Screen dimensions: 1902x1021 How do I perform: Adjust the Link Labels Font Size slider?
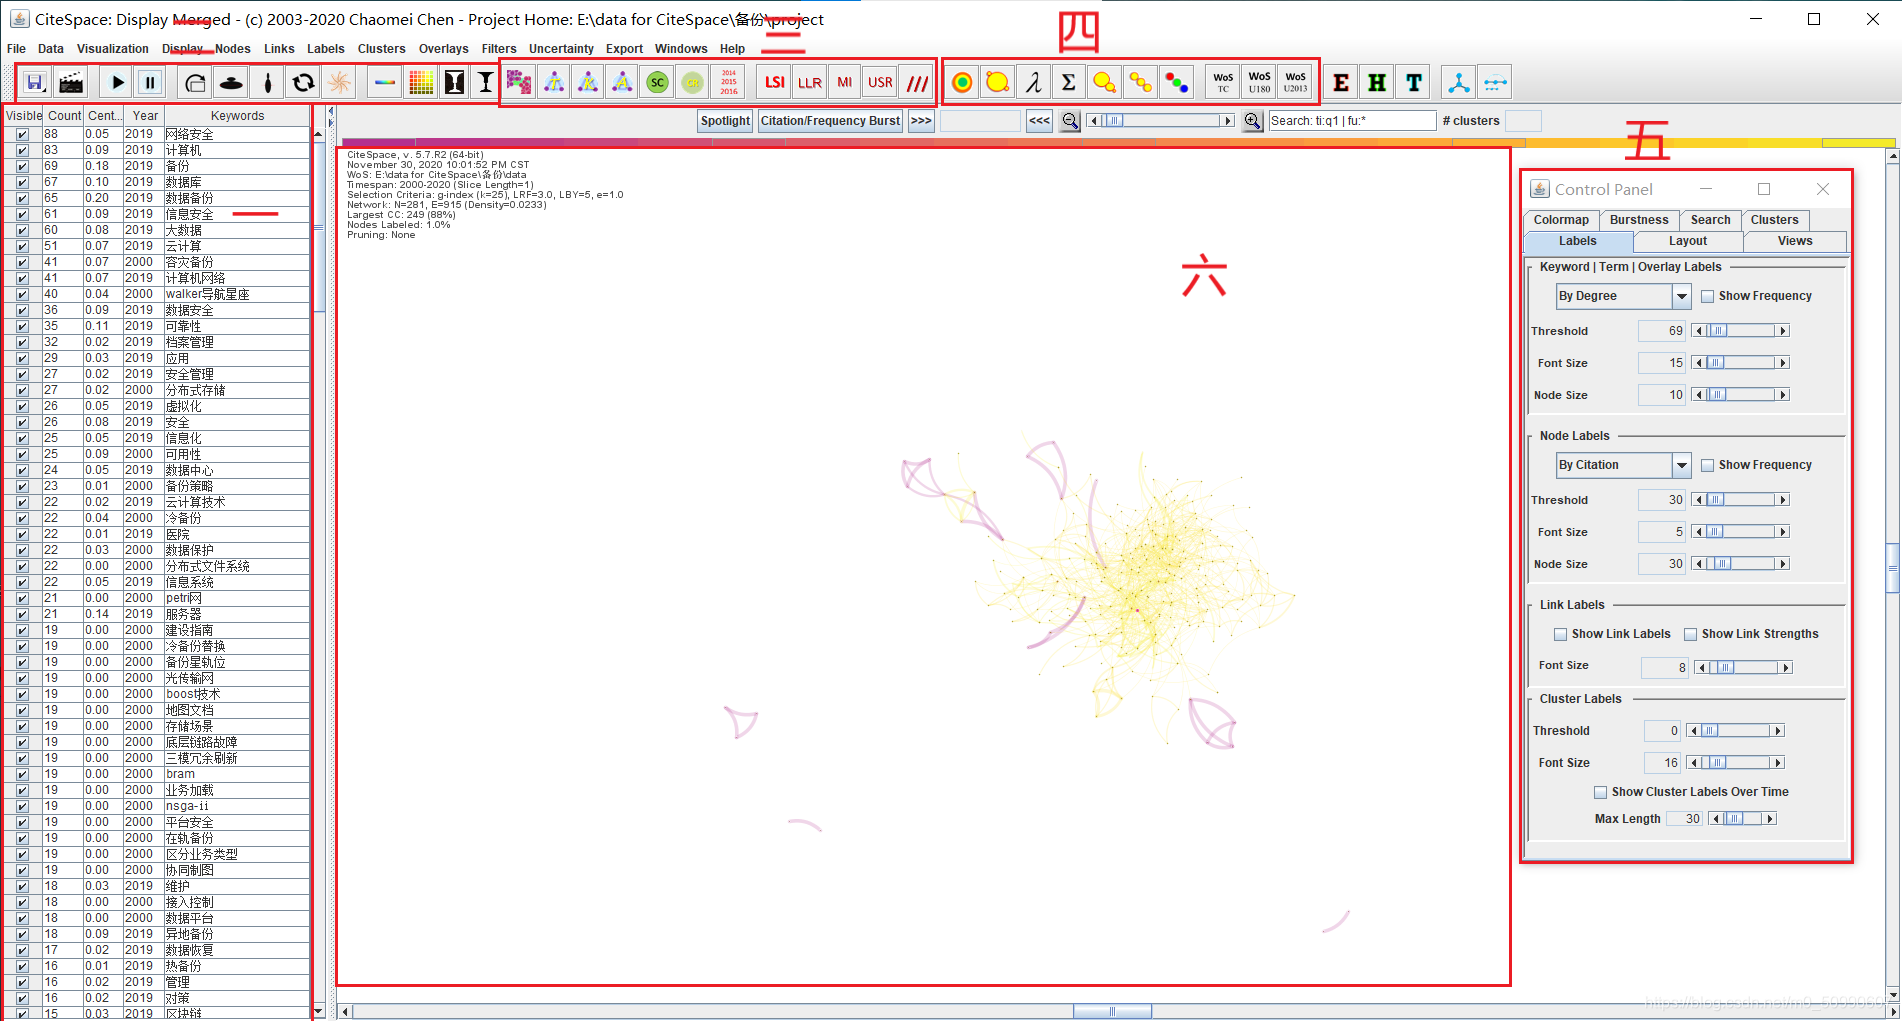1743,667
